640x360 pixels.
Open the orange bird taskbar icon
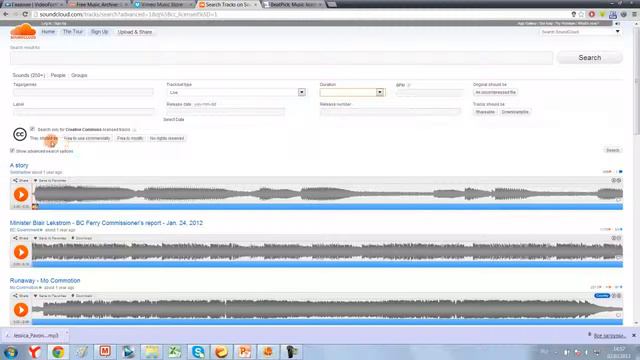click(221, 351)
